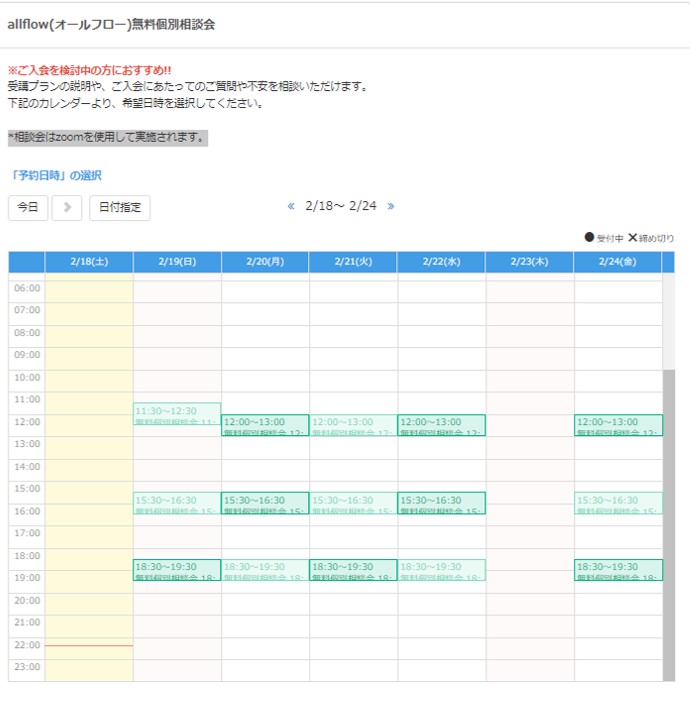Select 2/22 18:30~19:30 consultation slot
This screenshot has width=690, height=701.
pyautogui.click(x=441, y=570)
